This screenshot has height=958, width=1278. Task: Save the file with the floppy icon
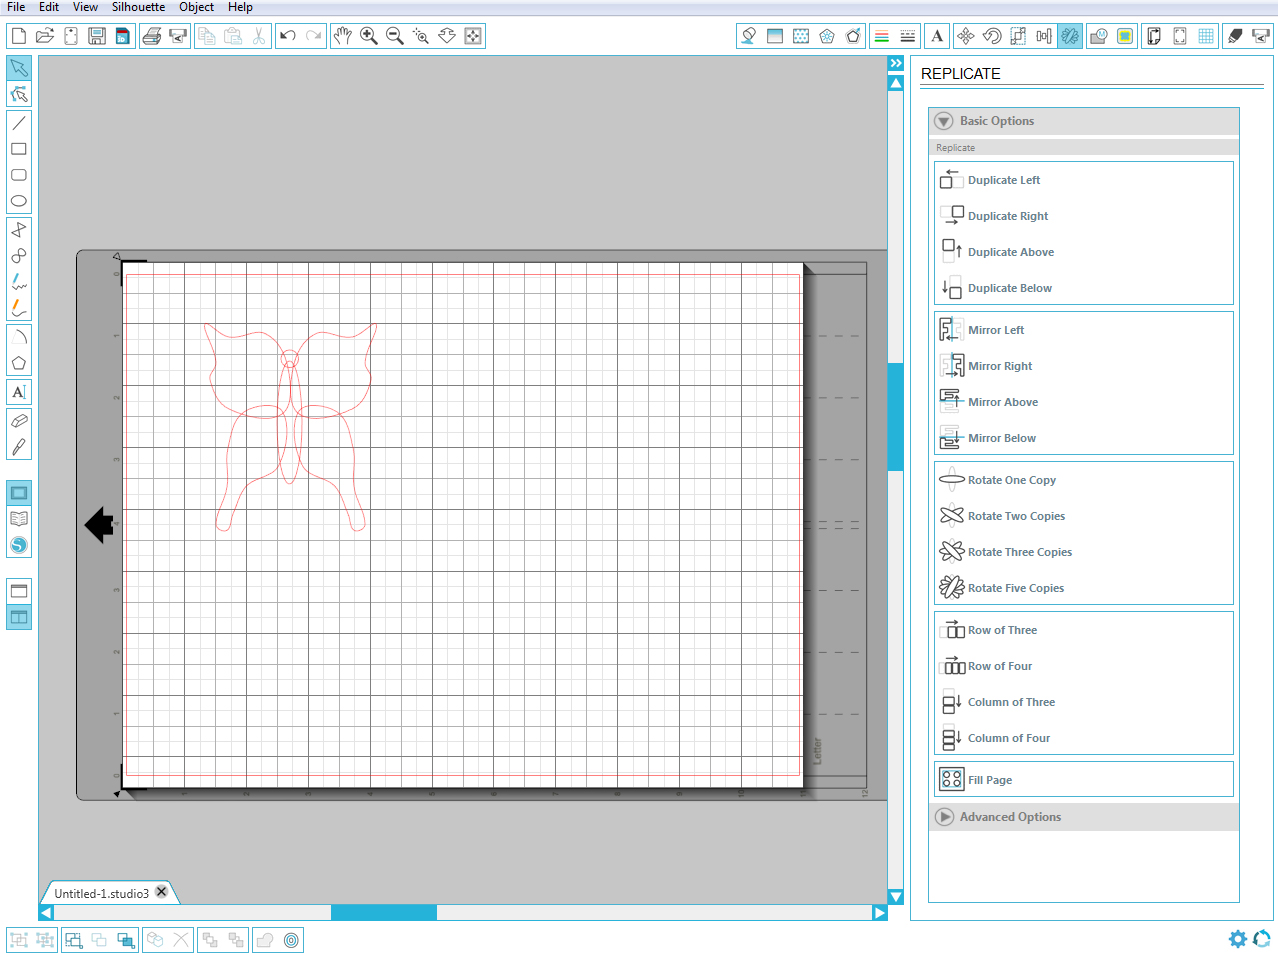[x=97, y=36]
